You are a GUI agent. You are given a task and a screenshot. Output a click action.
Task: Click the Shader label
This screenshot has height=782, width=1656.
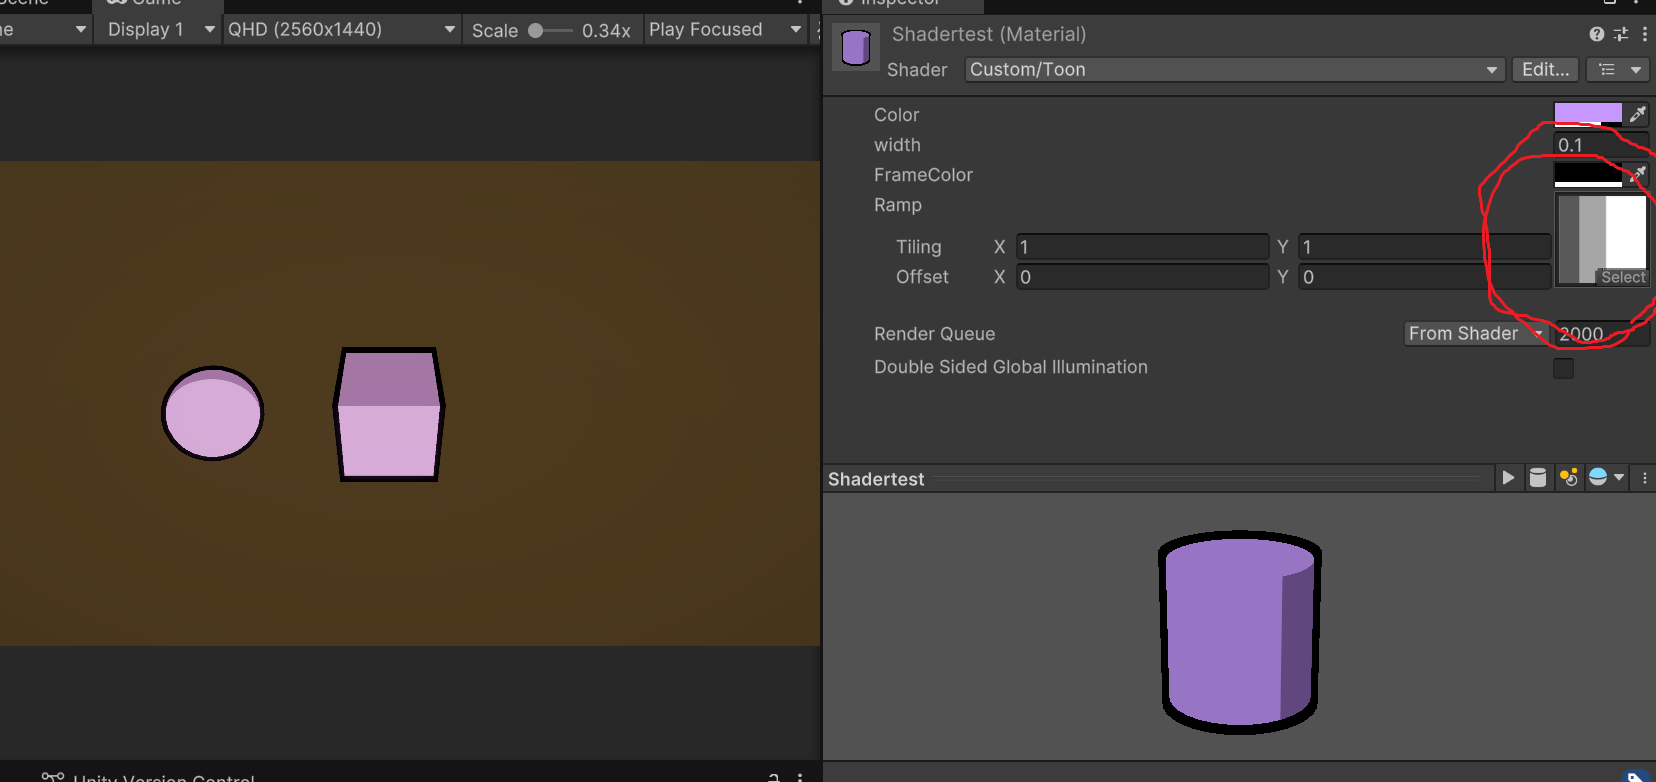(x=917, y=70)
